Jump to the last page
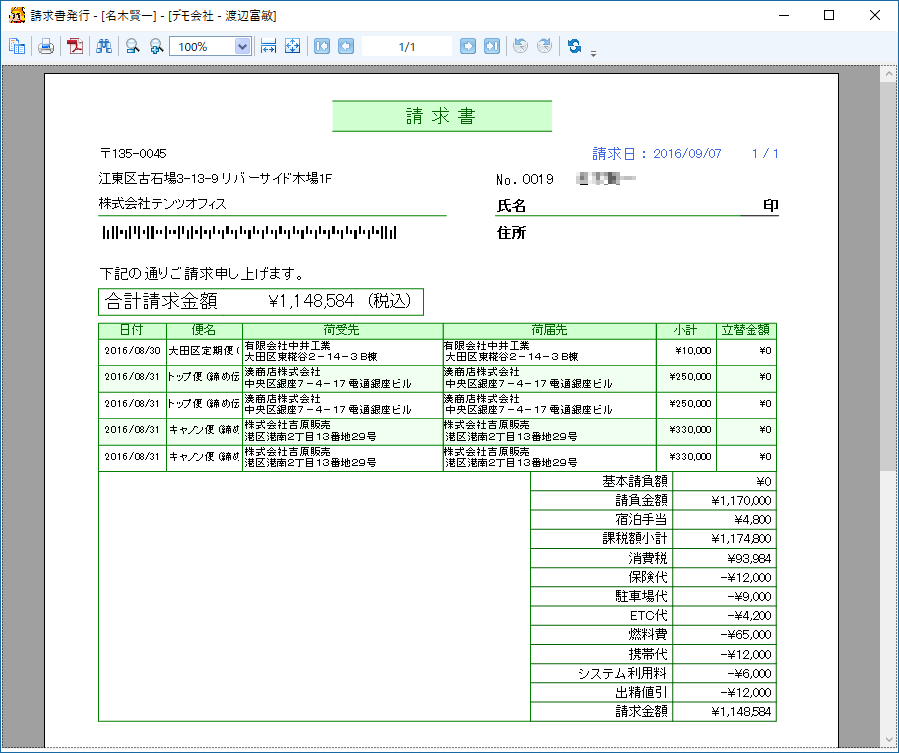This screenshot has height=753, width=899. 491,46
